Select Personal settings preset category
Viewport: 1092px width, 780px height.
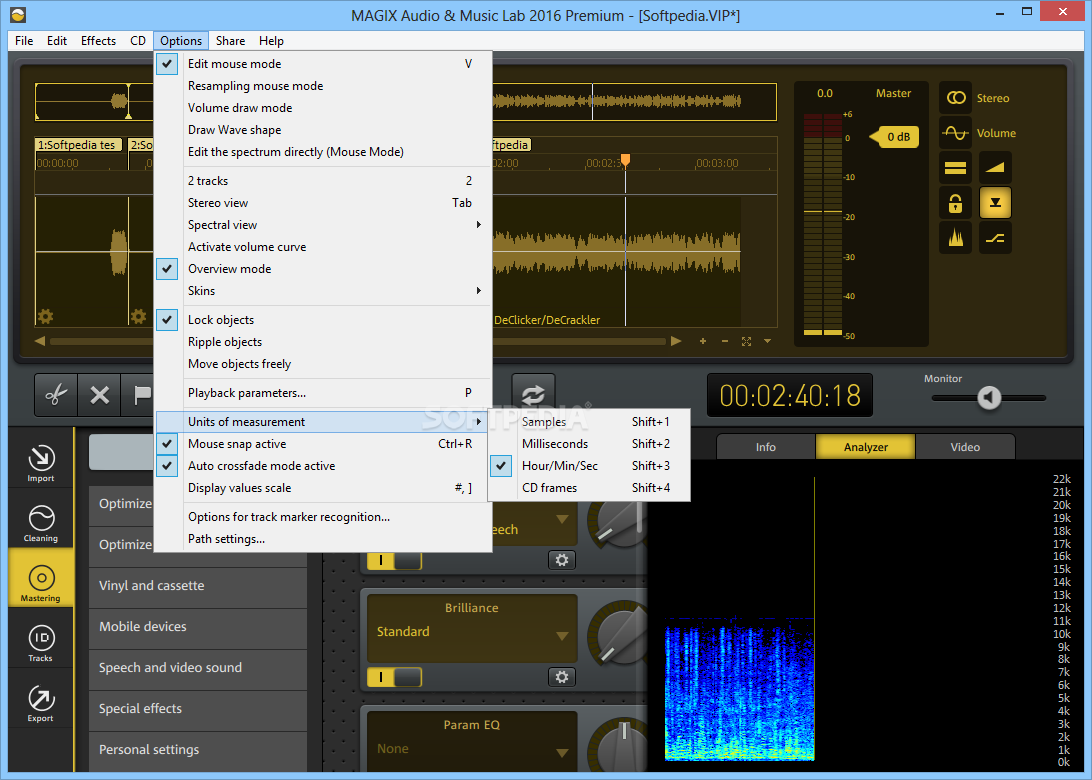click(x=198, y=750)
